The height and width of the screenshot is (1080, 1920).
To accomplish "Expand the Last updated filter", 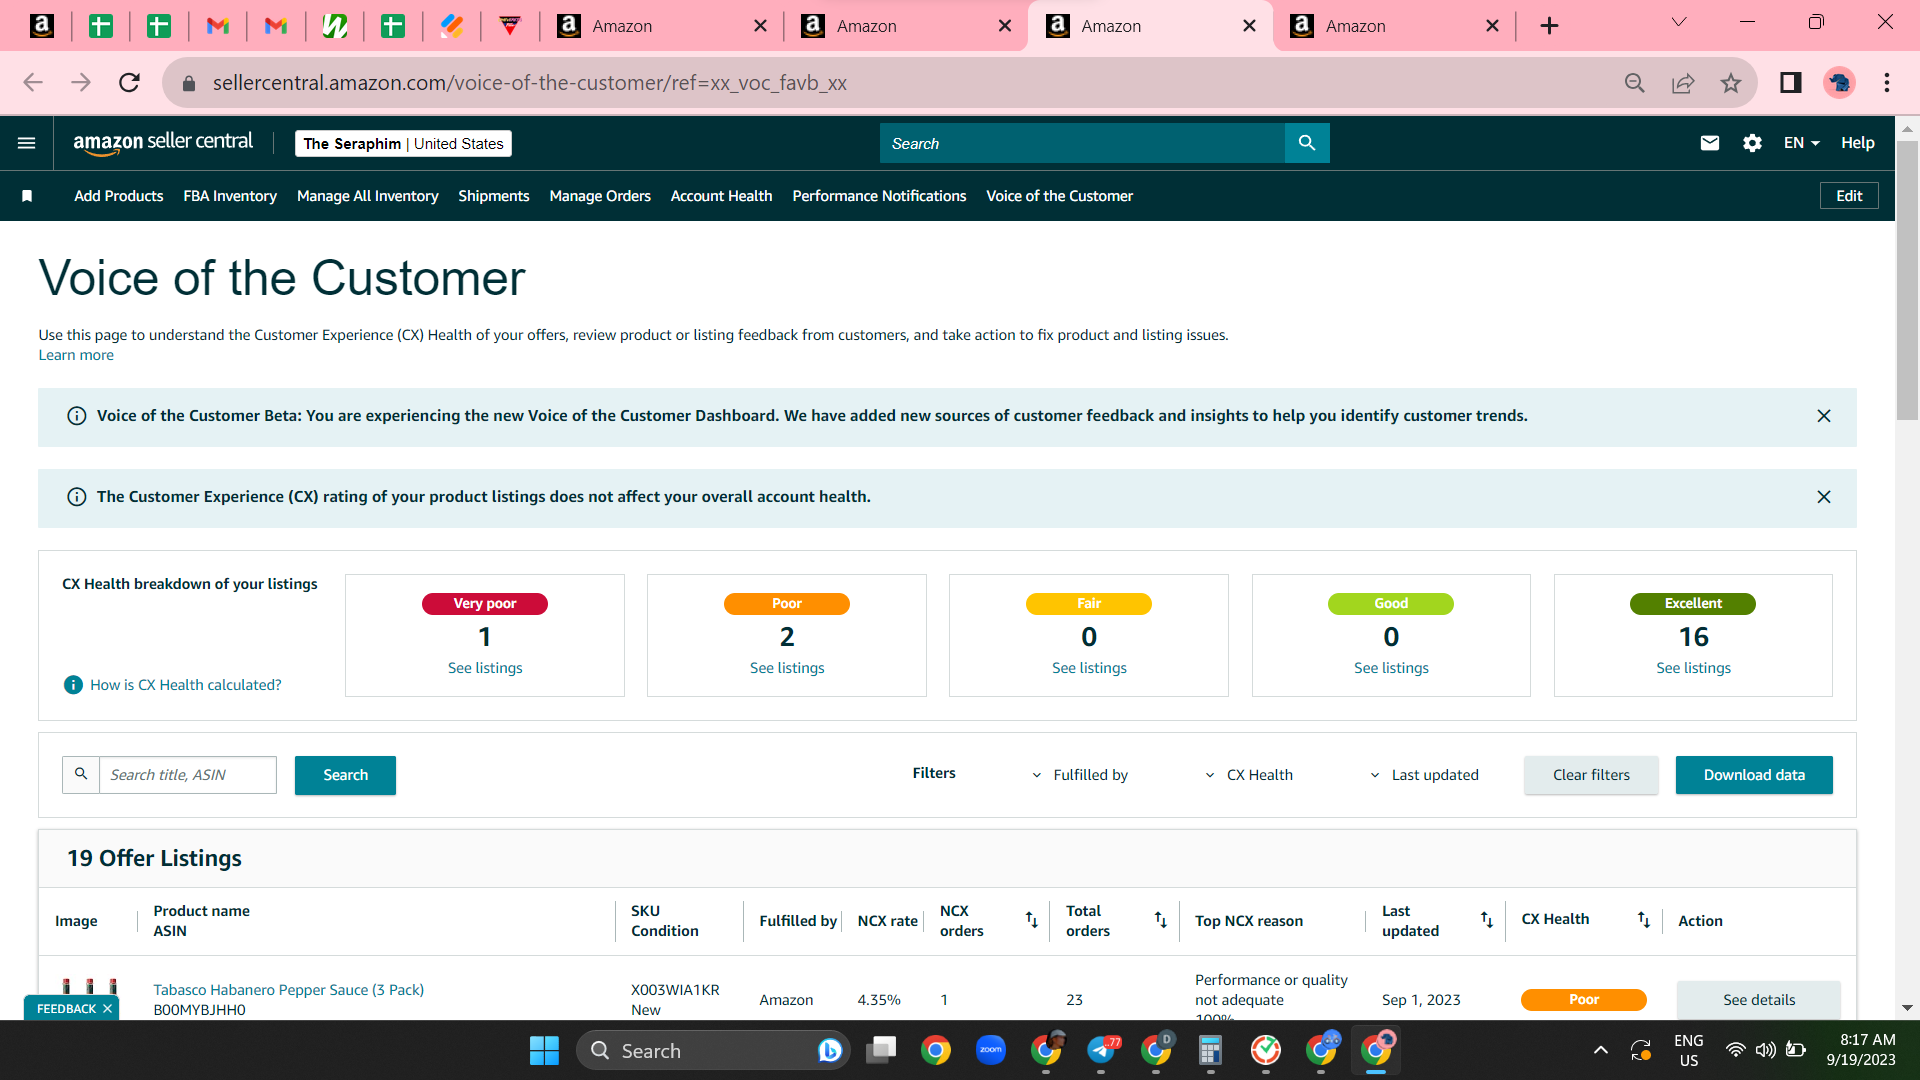I will [1424, 775].
